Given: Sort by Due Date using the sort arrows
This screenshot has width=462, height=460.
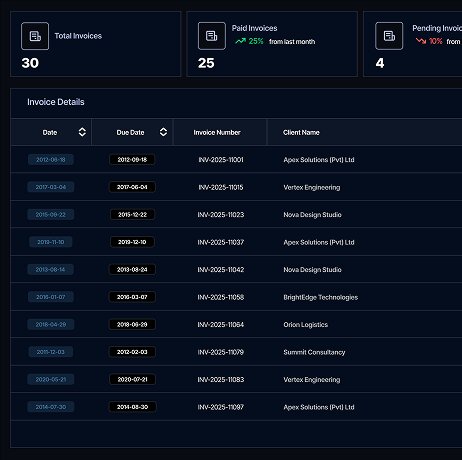Looking at the screenshot, I should tap(163, 132).
